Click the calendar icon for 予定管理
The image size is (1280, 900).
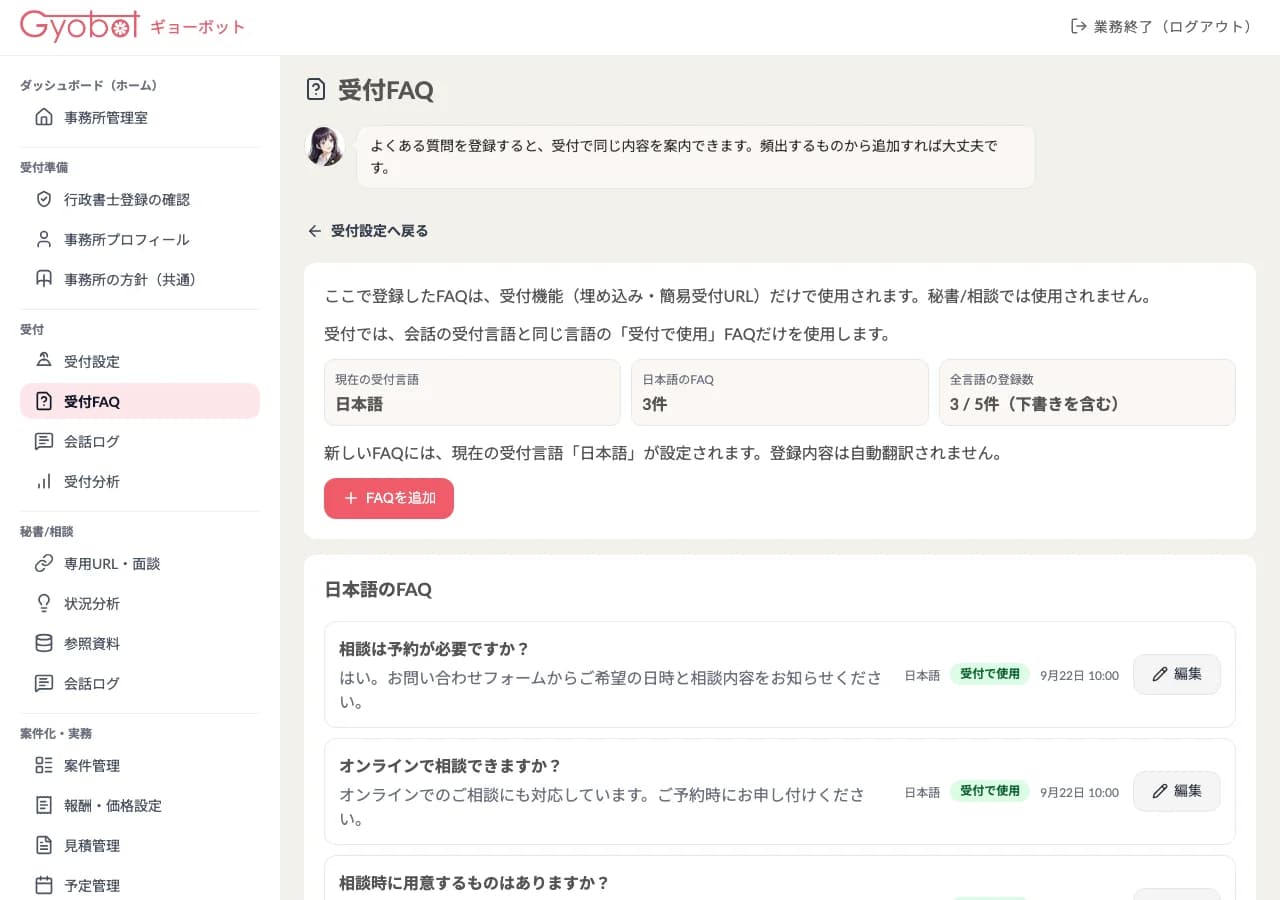[44, 885]
